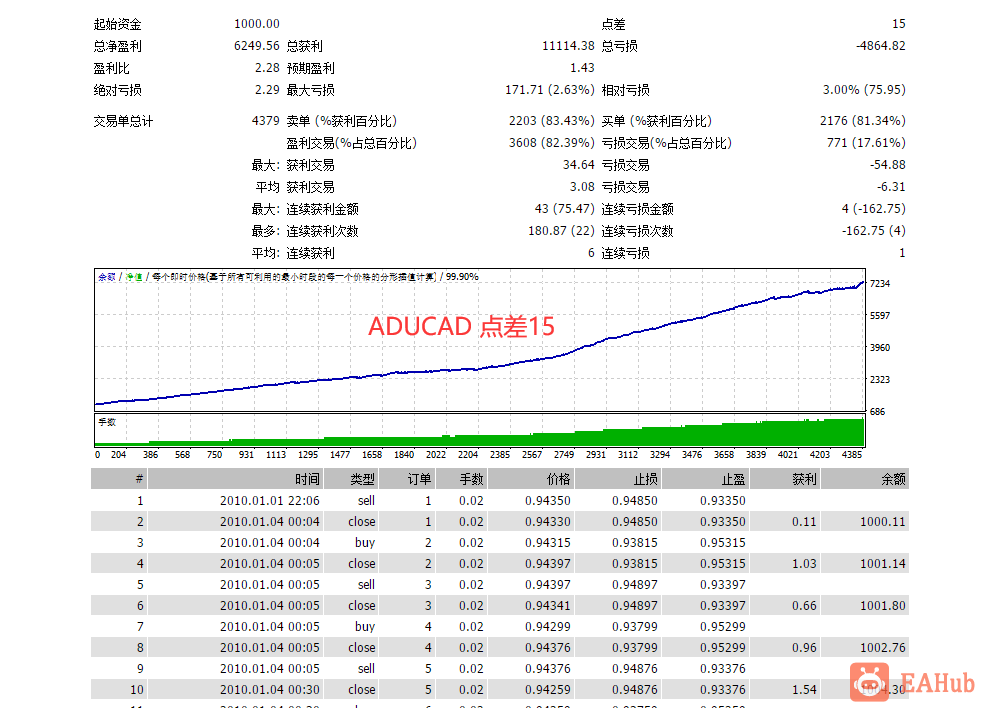Click the 绝对亏损 value 2.29

point(267,90)
